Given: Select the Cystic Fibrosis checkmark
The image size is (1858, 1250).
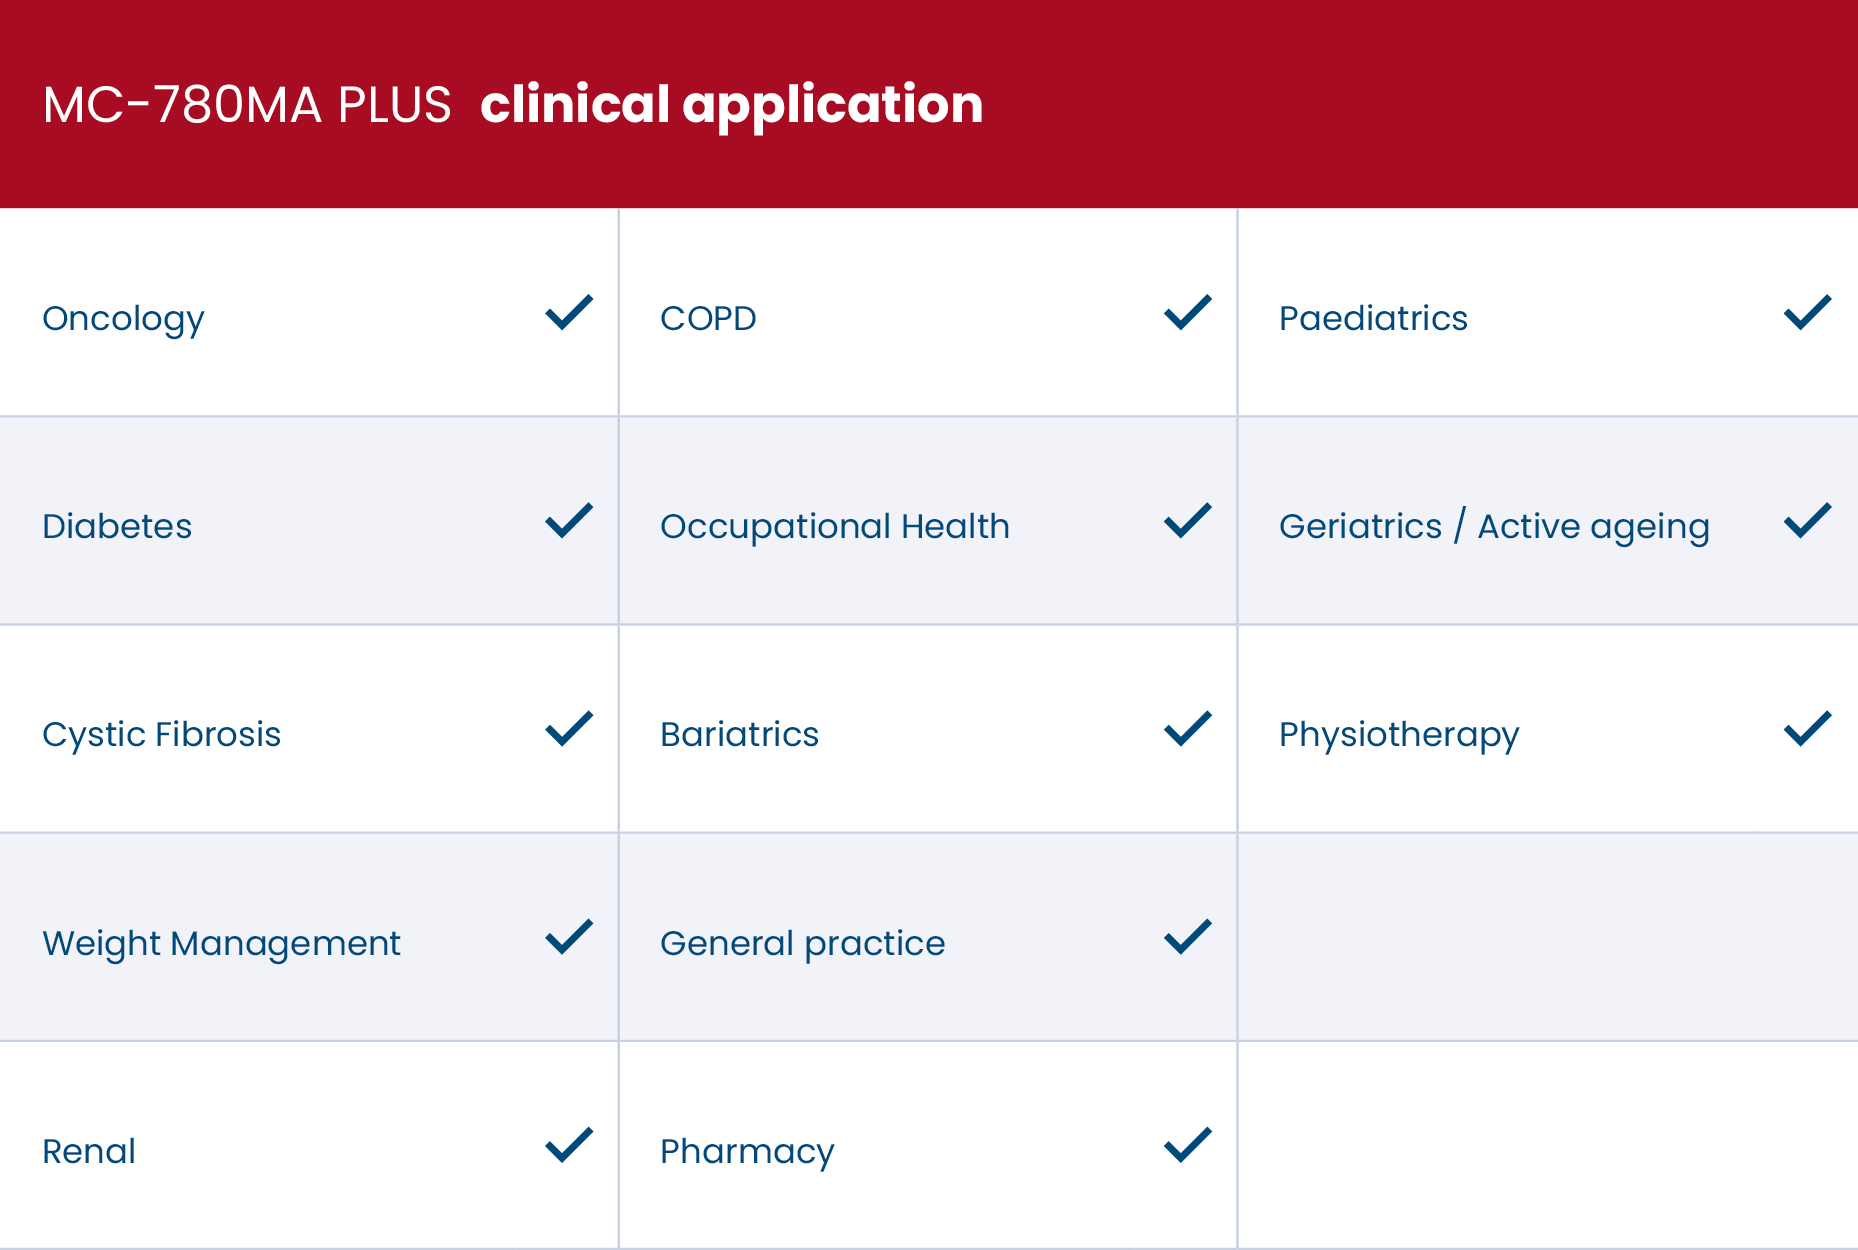Looking at the screenshot, I should pyautogui.click(x=569, y=729).
